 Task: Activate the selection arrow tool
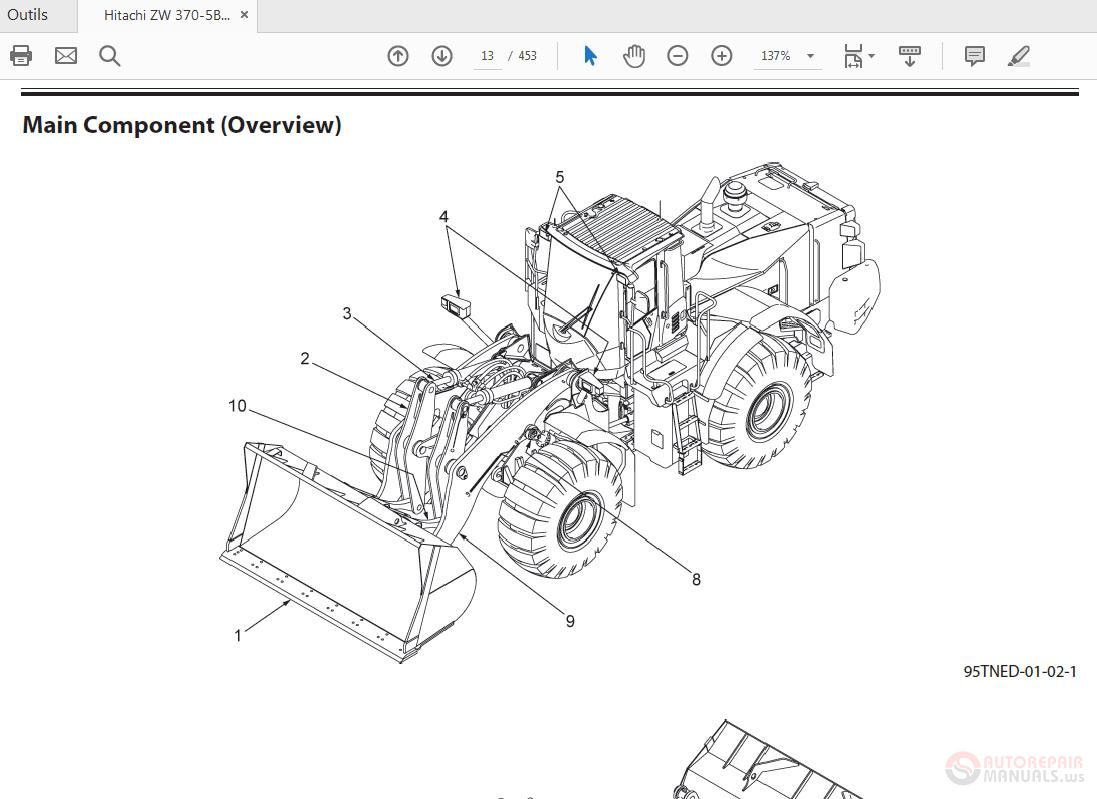589,56
